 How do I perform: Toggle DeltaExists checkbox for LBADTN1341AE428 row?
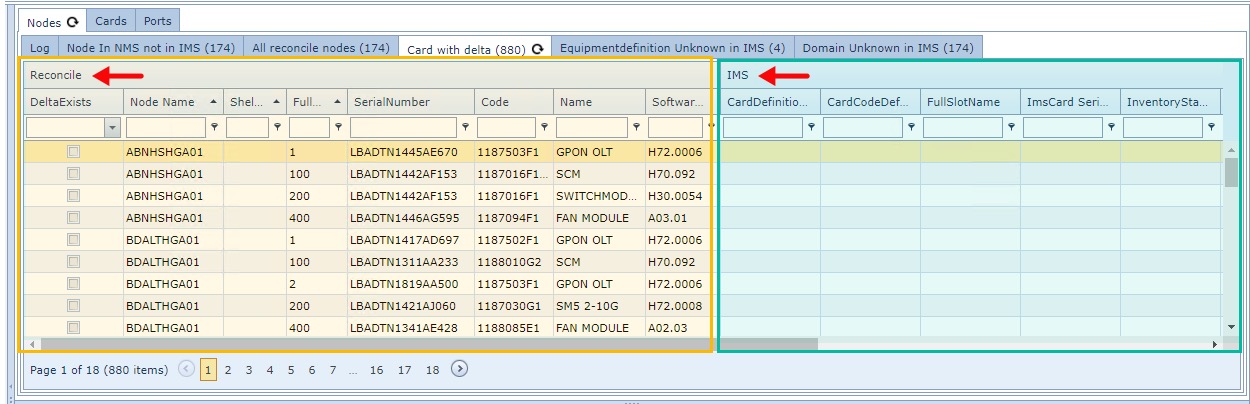click(73, 327)
